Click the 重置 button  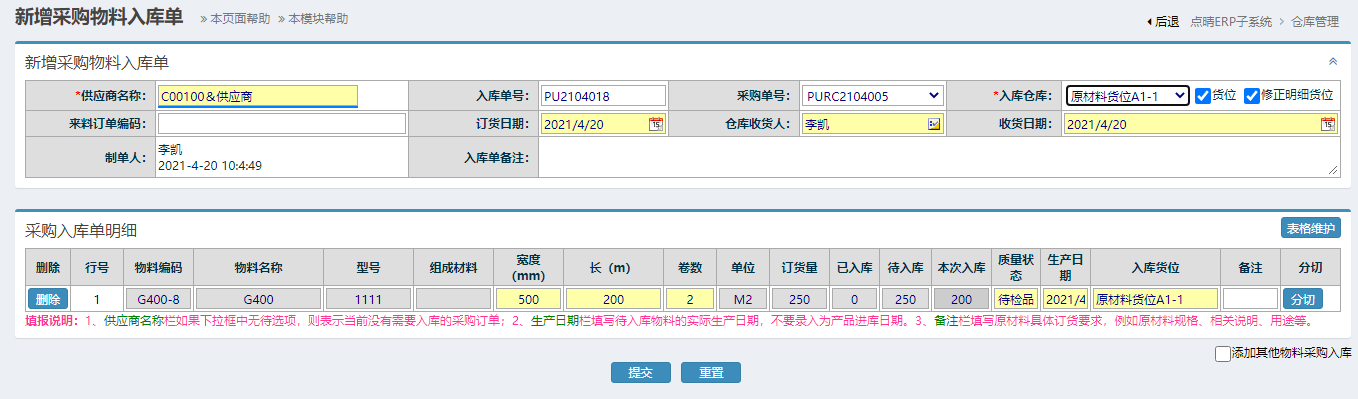click(711, 372)
